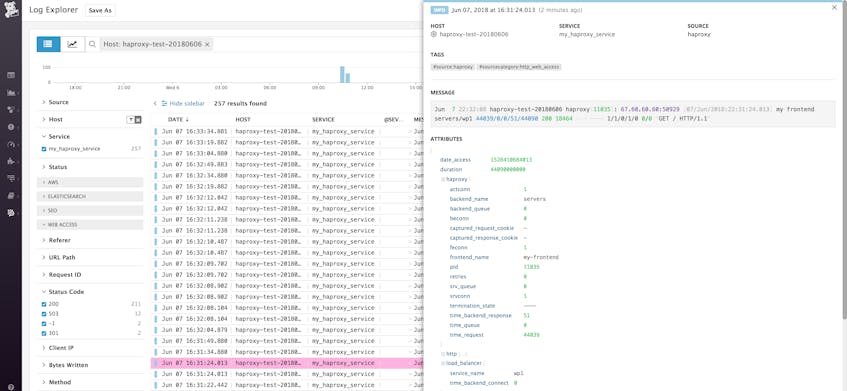Open Integrations puzzle icon in navigation
The image size is (847, 391).
click(x=11, y=161)
